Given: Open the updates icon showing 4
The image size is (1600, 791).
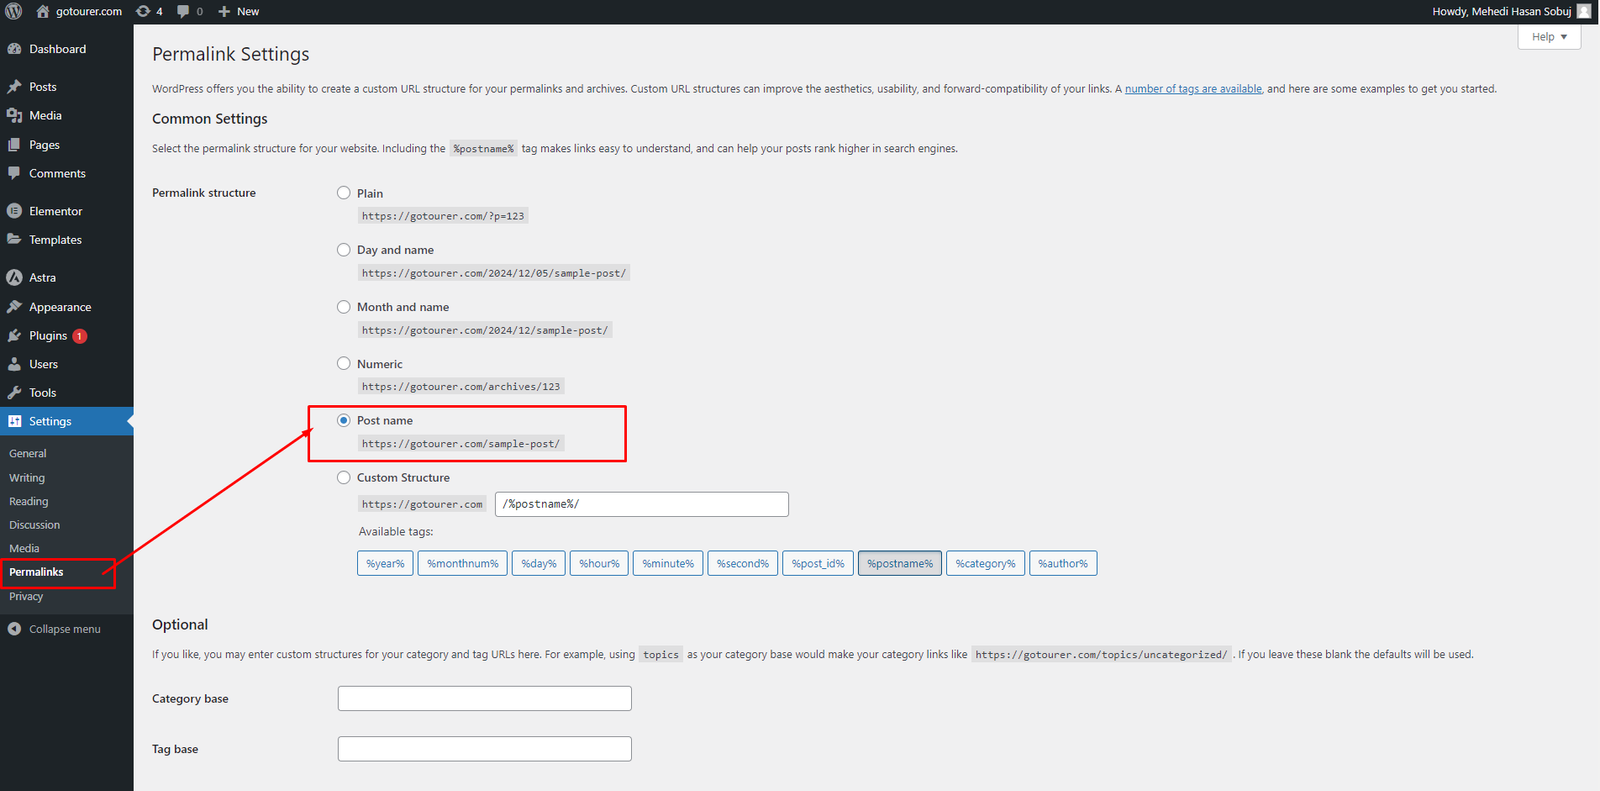Looking at the screenshot, I should click(x=143, y=11).
